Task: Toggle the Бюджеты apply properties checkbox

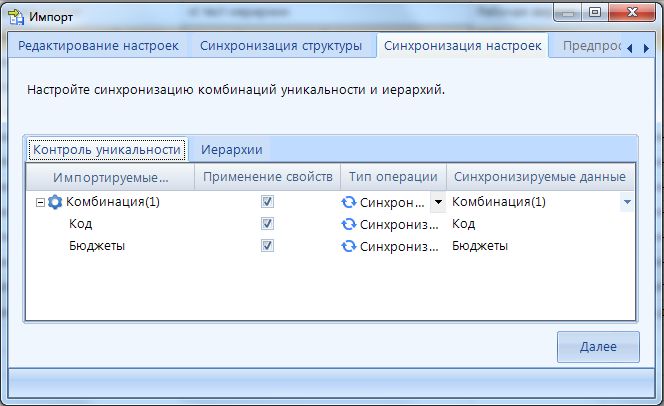Action: [x=267, y=245]
